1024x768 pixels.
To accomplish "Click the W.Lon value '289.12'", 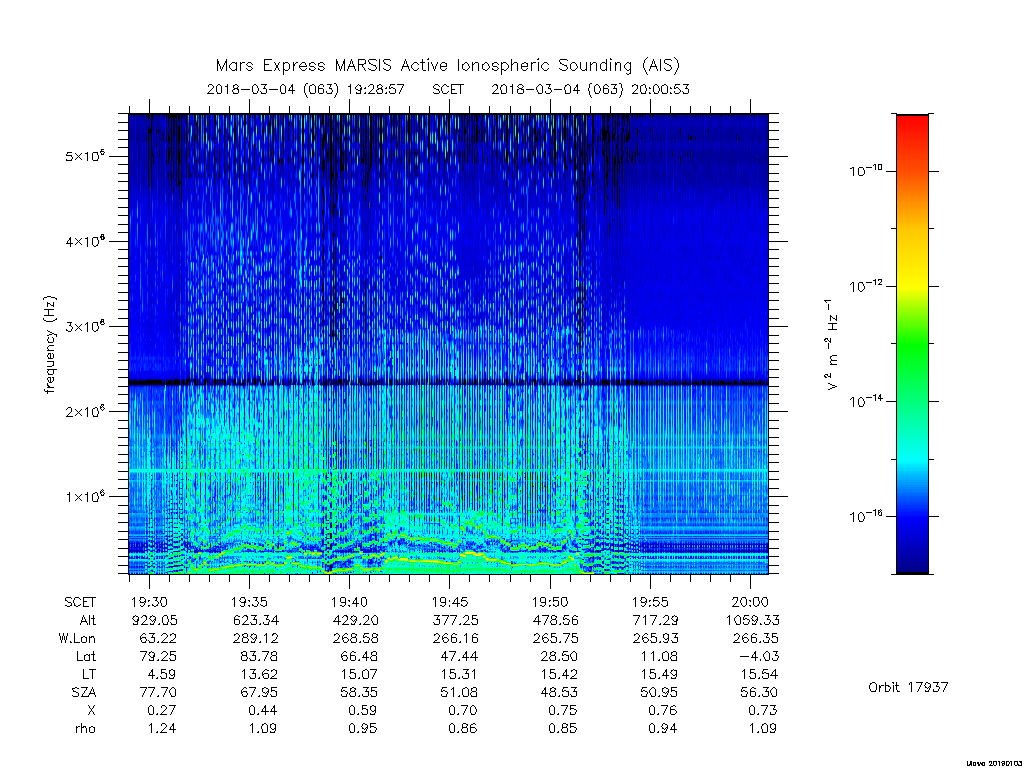I will pyautogui.click(x=255, y=638).
